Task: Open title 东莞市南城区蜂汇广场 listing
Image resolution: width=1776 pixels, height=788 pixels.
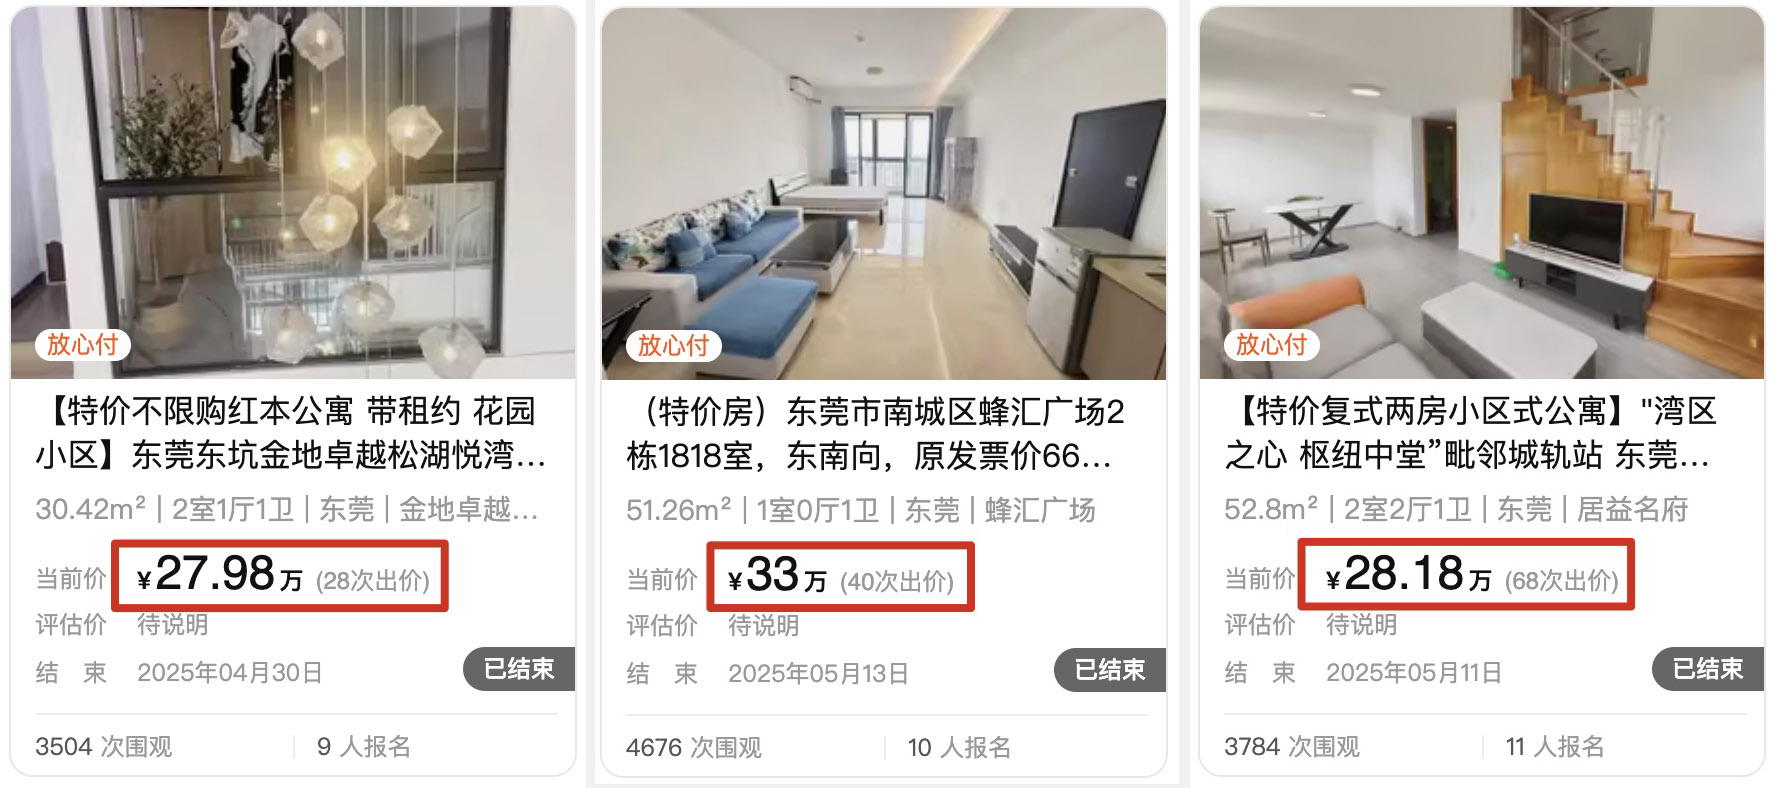Action: click(x=875, y=433)
